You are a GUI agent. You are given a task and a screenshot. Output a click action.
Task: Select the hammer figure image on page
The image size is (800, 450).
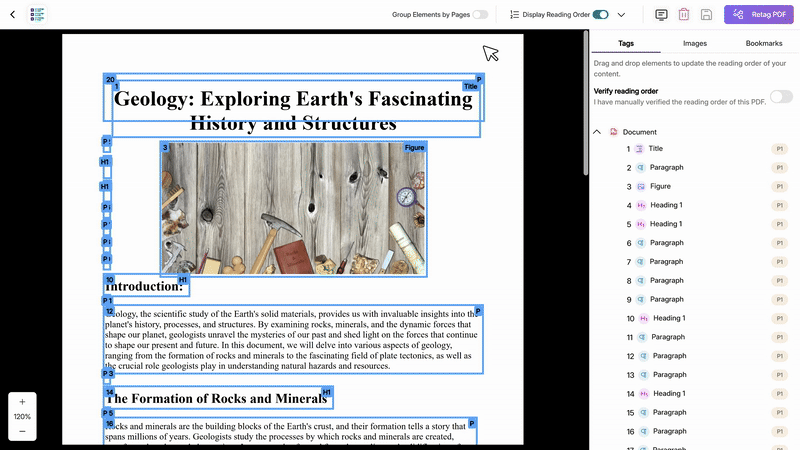click(293, 208)
